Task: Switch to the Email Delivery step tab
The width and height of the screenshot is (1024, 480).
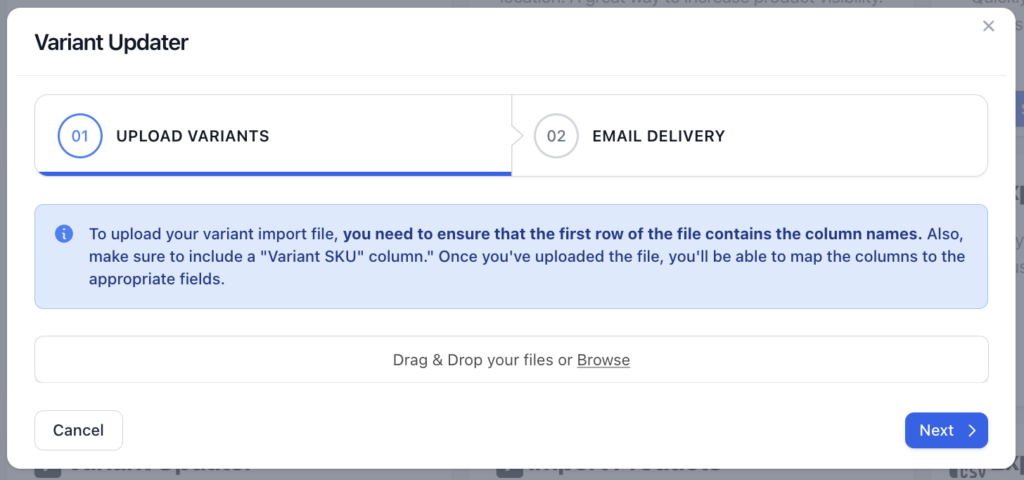Action: pyautogui.click(x=658, y=136)
